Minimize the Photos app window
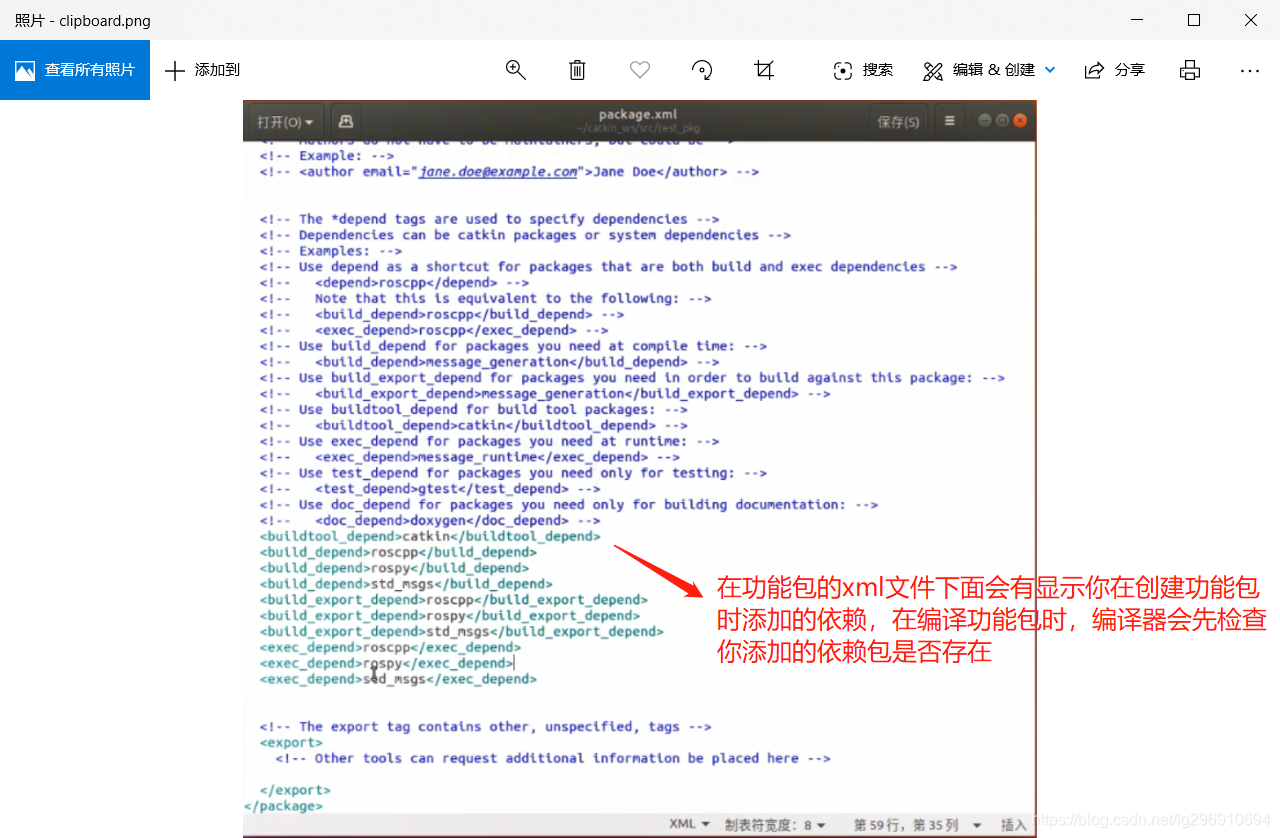Screen dimensions: 1280x838 pos(1137,20)
